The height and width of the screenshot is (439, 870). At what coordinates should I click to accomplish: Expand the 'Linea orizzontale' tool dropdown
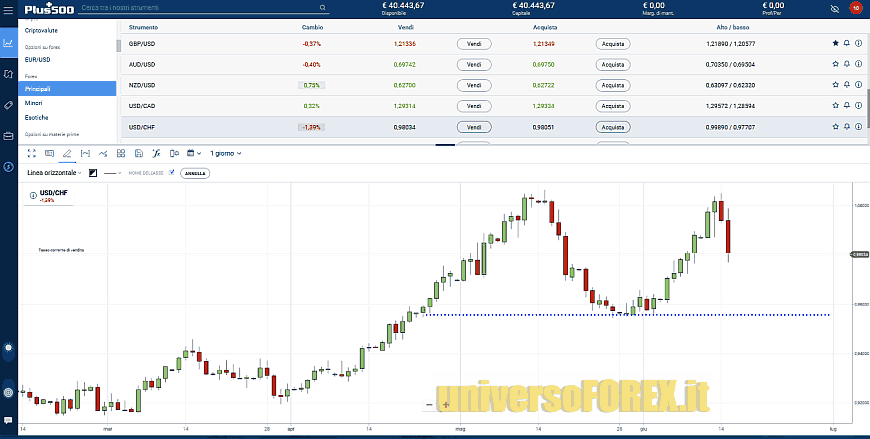[x=54, y=173]
